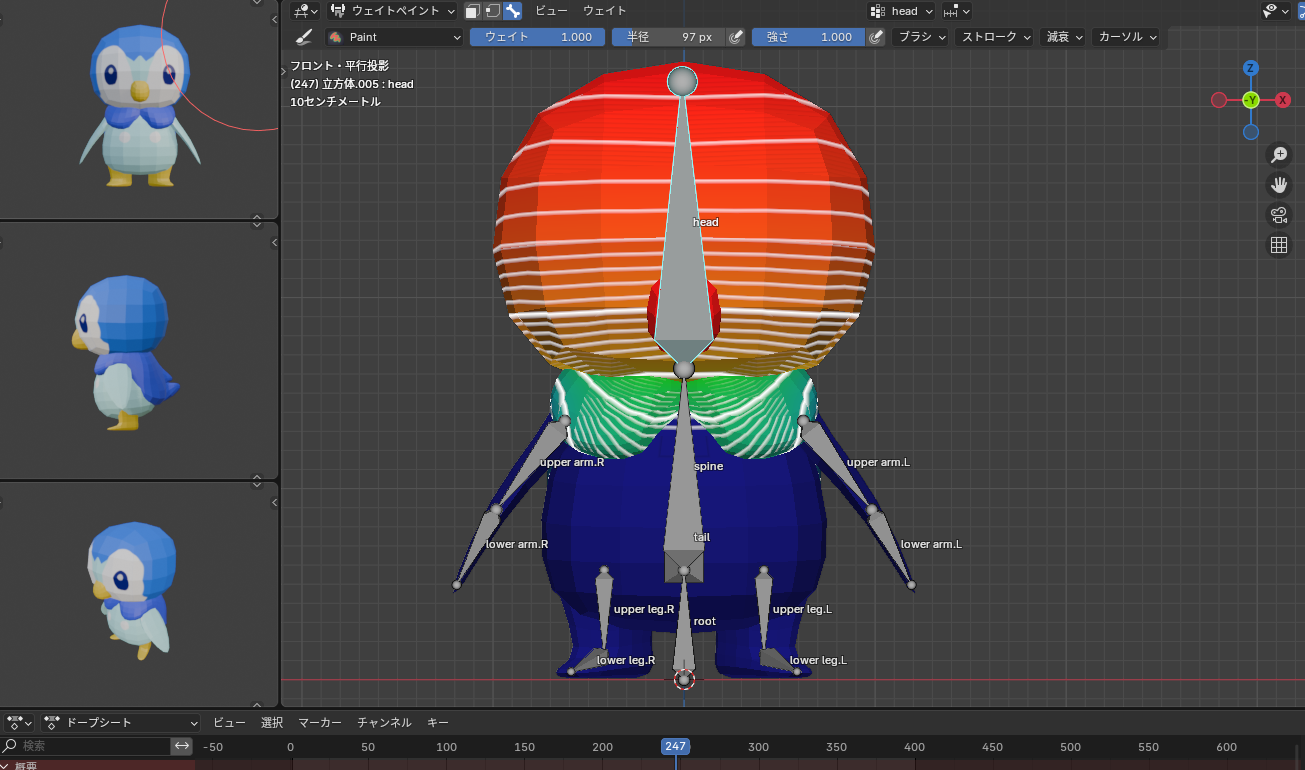Open the ストローク settings popover
Viewport: 1305px width, 770px height.
tap(995, 37)
